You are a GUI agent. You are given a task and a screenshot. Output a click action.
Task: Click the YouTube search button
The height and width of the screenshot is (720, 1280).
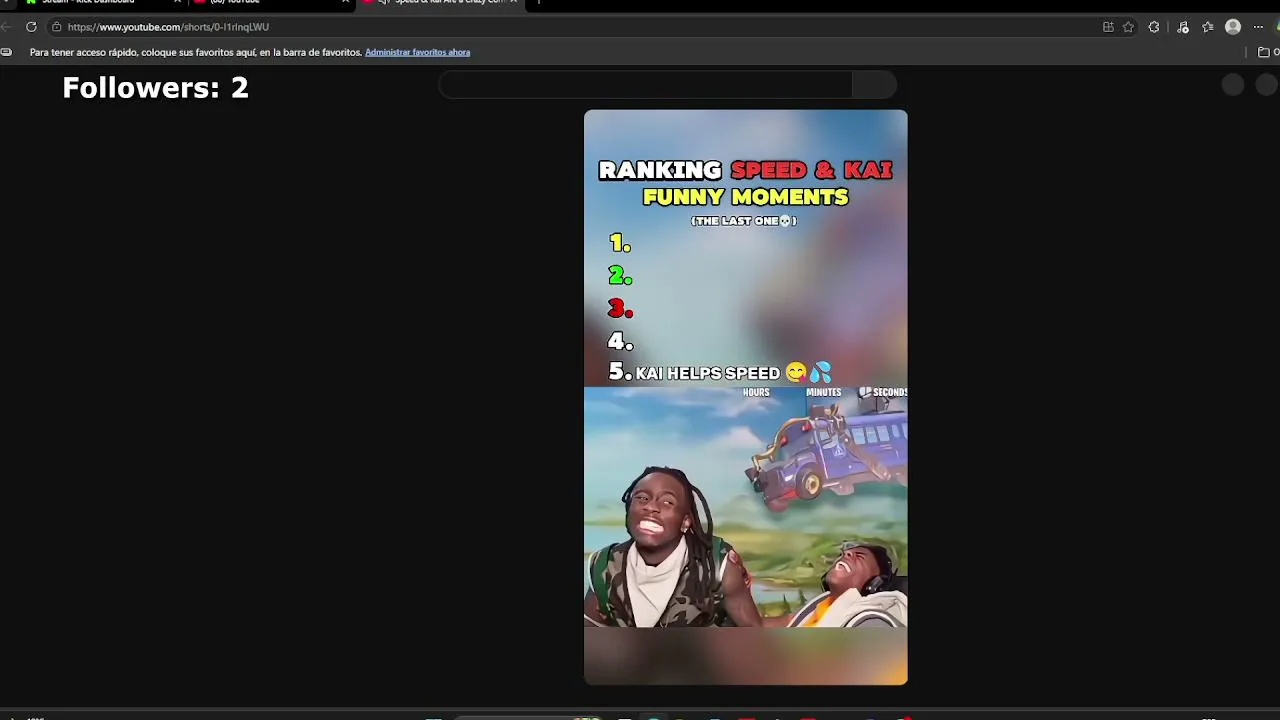[874, 85]
